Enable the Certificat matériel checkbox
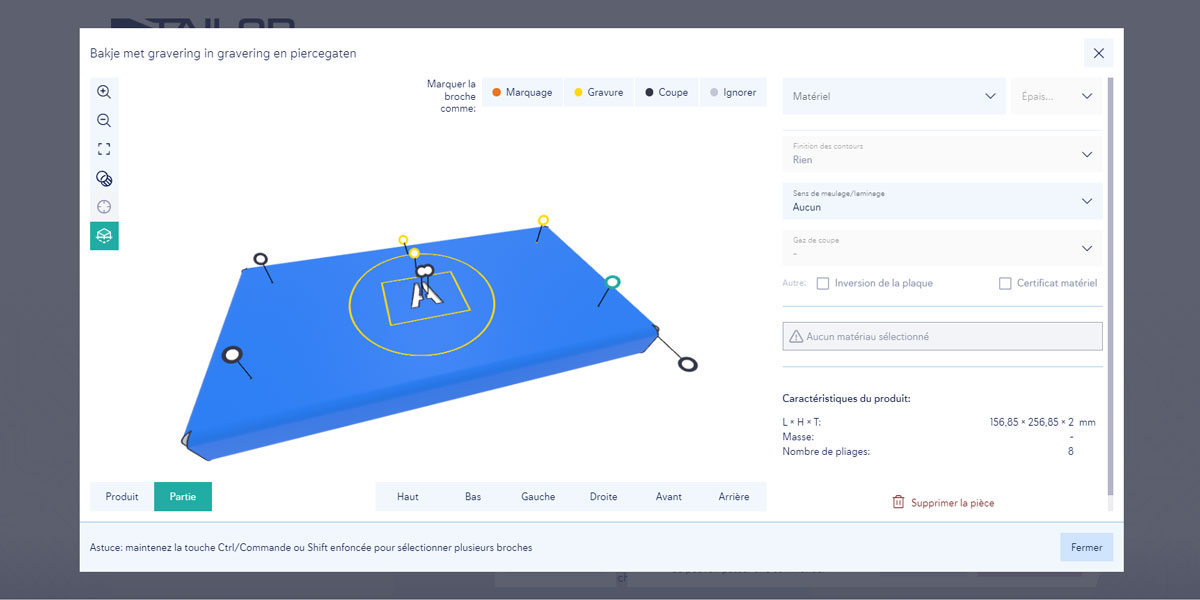Viewport: 1200px width, 600px height. pyautogui.click(x=1005, y=284)
